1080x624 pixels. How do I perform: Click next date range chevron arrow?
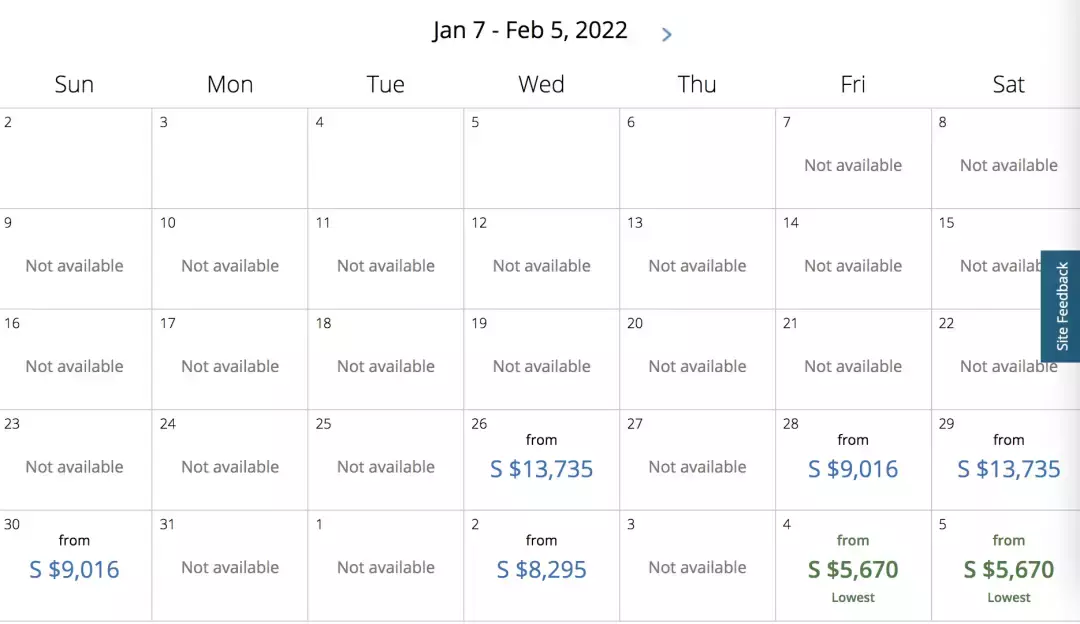(x=667, y=35)
